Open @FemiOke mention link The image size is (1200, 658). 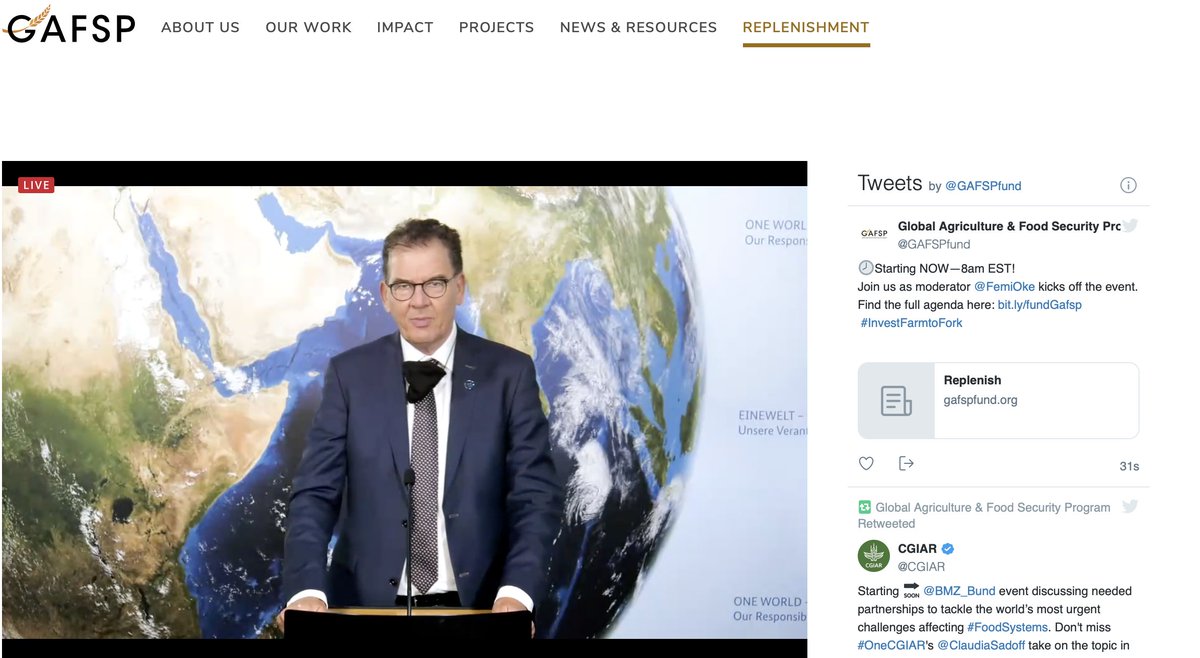pyautogui.click(x=1004, y=287)
